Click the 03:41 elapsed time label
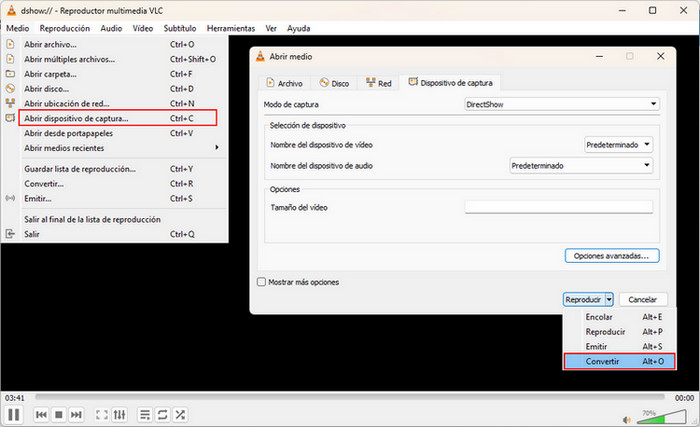 [x=15, y=398]
